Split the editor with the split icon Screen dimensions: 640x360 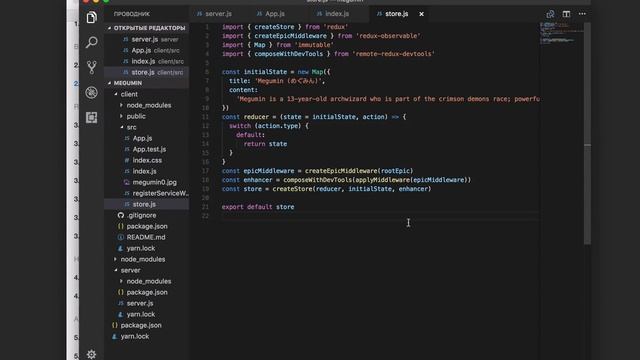(566, 14)
